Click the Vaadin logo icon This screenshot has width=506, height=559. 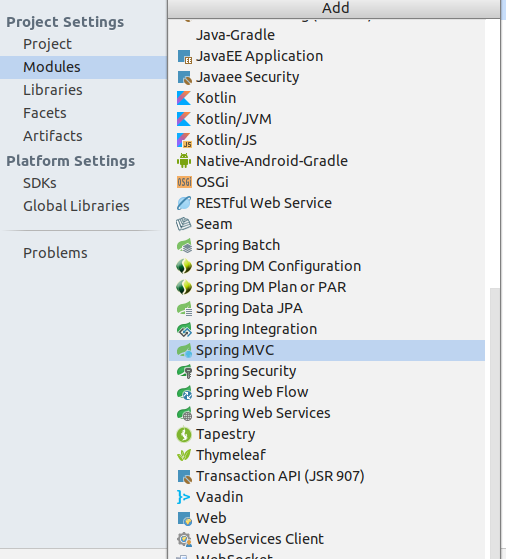tap(183, 497)
